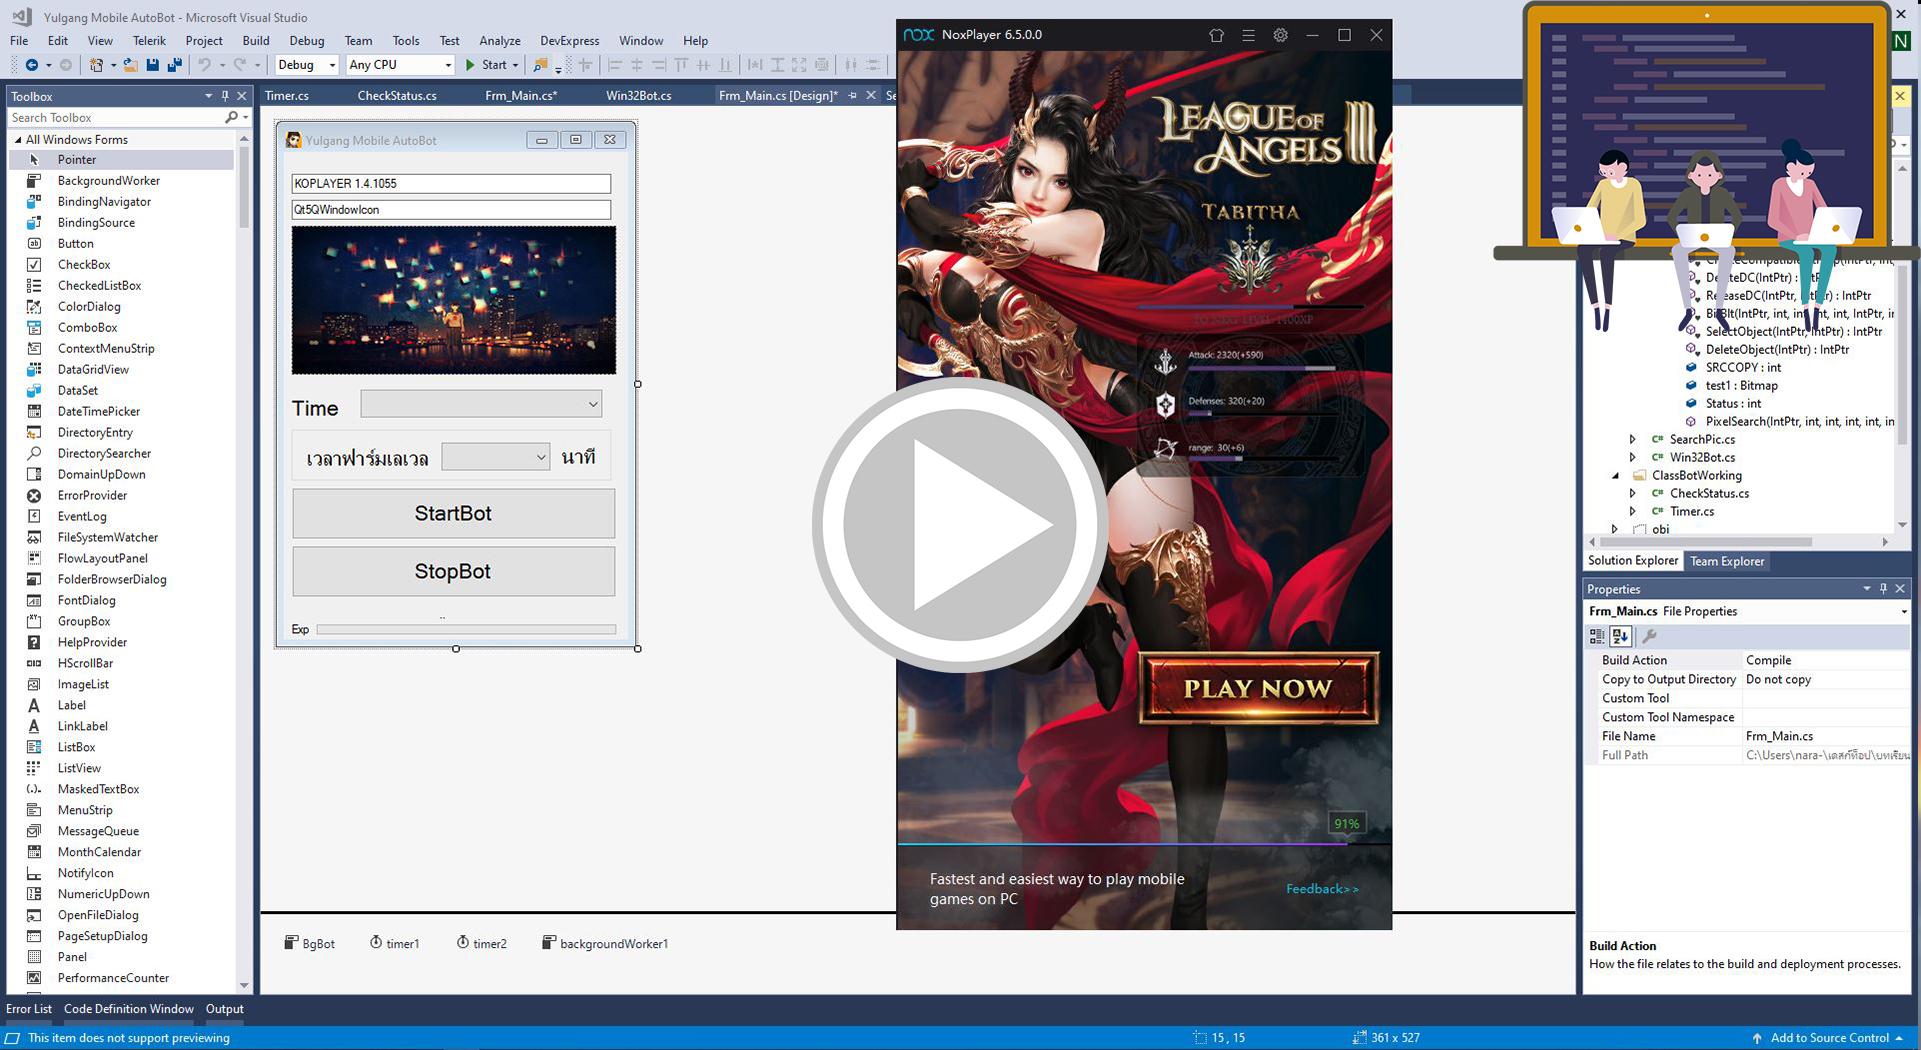1921x1050 pixels.
Task: Click the StartBot button on the form
Action: pos(453,513)
